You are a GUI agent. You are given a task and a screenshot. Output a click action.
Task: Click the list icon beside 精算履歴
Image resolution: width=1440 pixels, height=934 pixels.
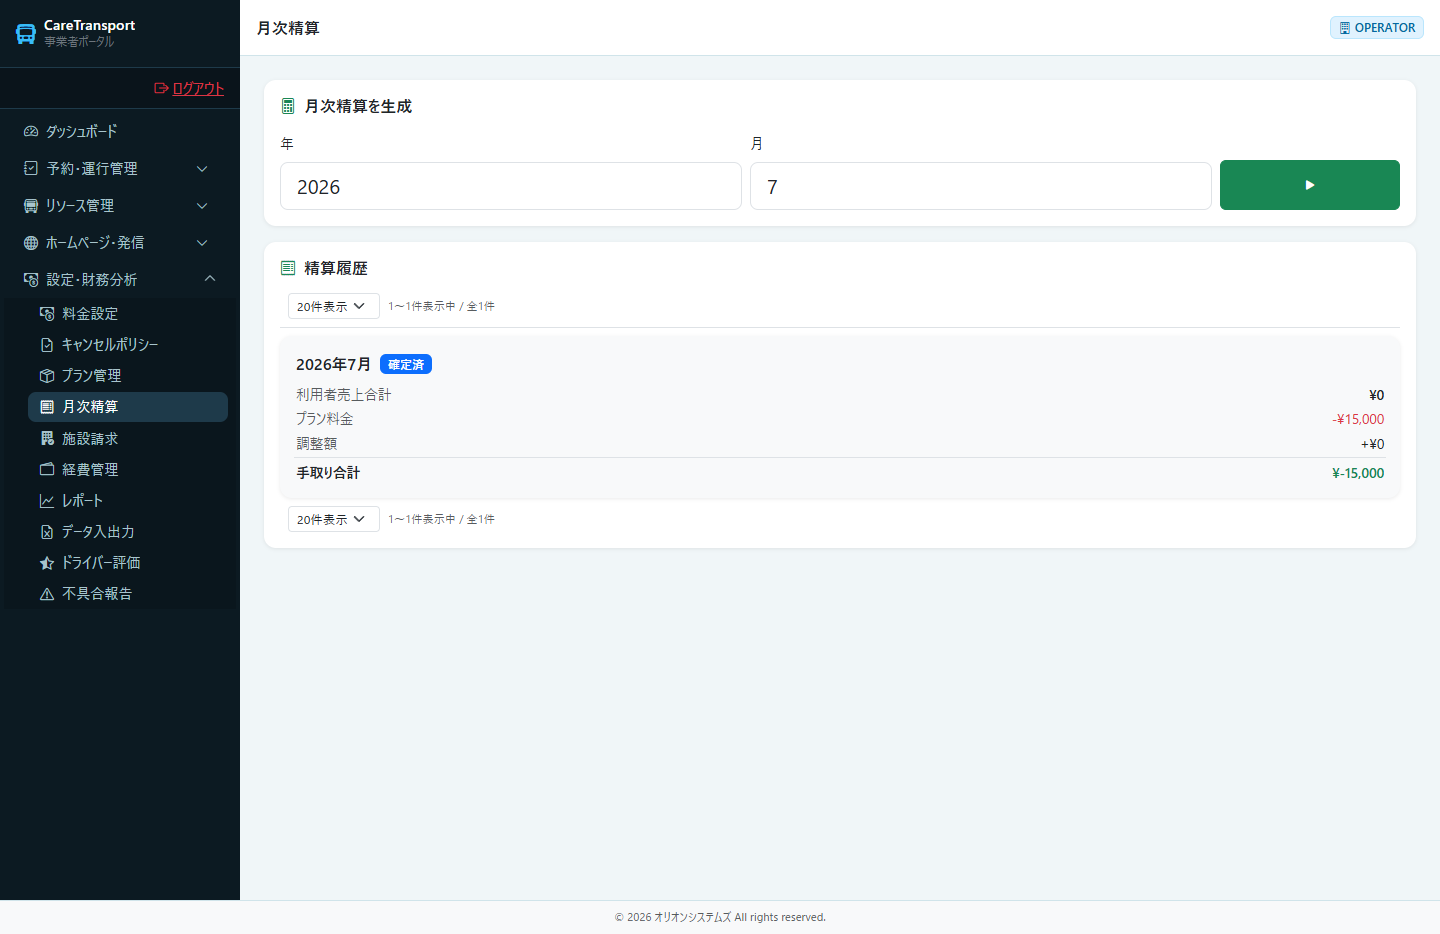click(x=288, y=268)
